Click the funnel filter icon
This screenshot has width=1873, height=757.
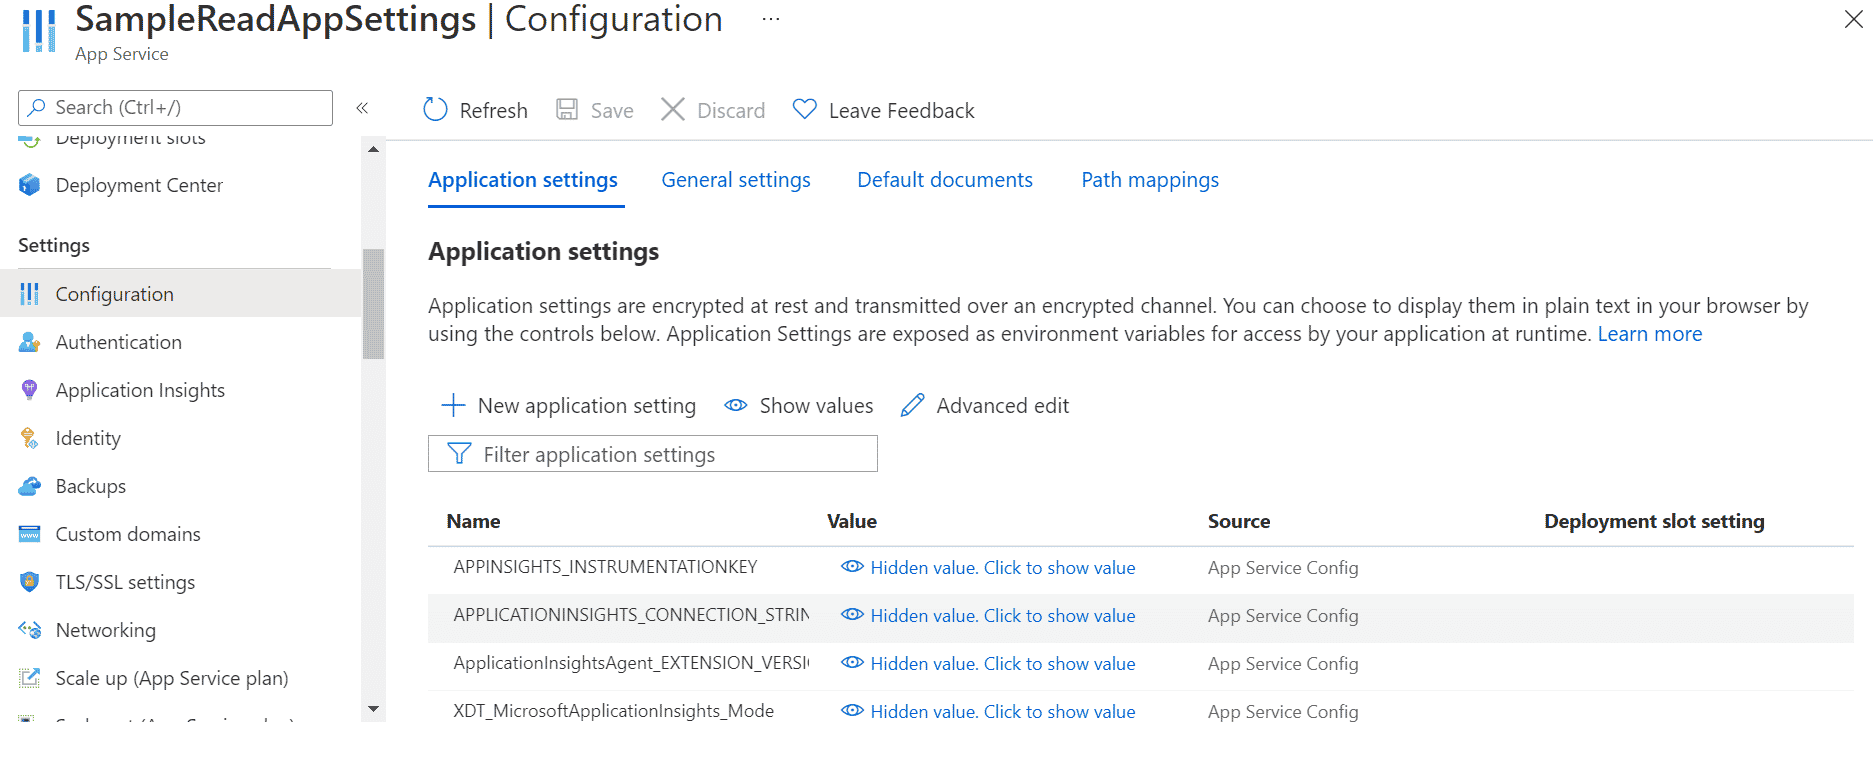[x=459, y=454]
